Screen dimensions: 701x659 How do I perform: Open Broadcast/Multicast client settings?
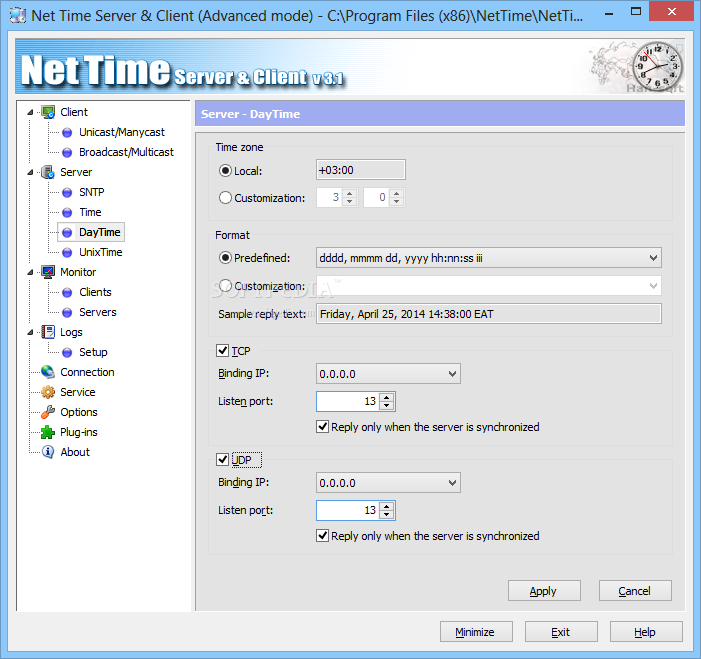(126, 152)
